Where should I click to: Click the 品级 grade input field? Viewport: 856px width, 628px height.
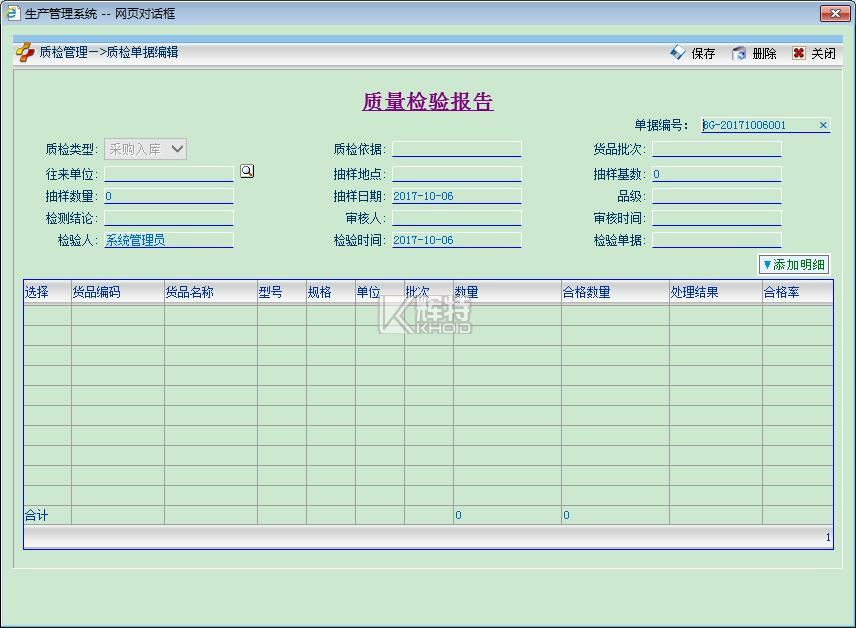(x=716, y=196)
